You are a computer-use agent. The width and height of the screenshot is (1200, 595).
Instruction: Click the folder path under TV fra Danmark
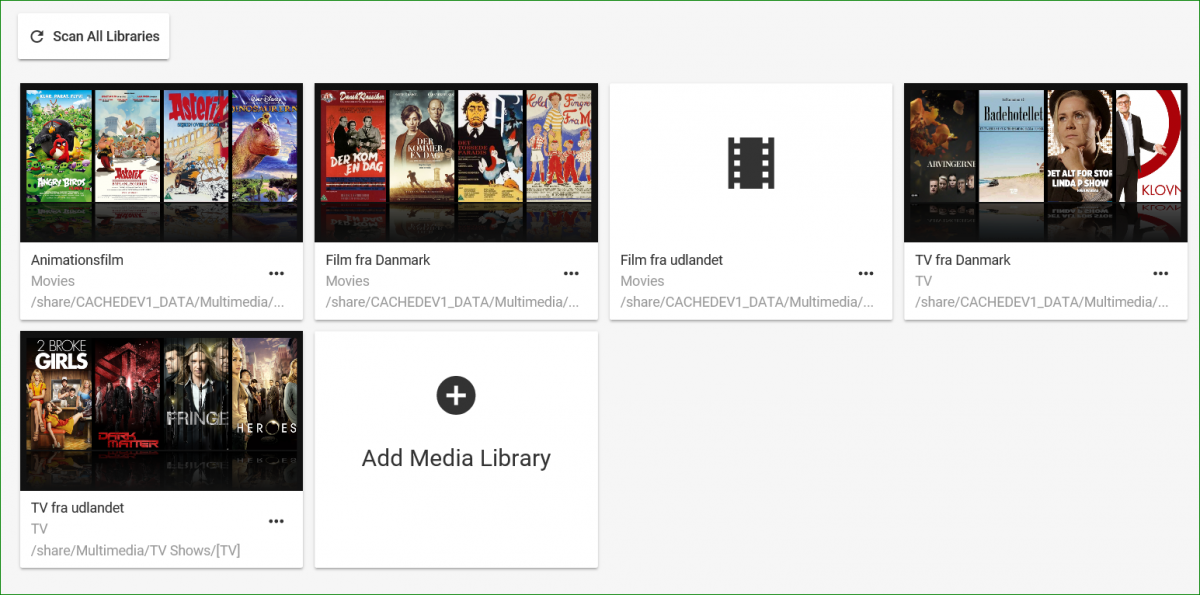tap(1043, 301)
